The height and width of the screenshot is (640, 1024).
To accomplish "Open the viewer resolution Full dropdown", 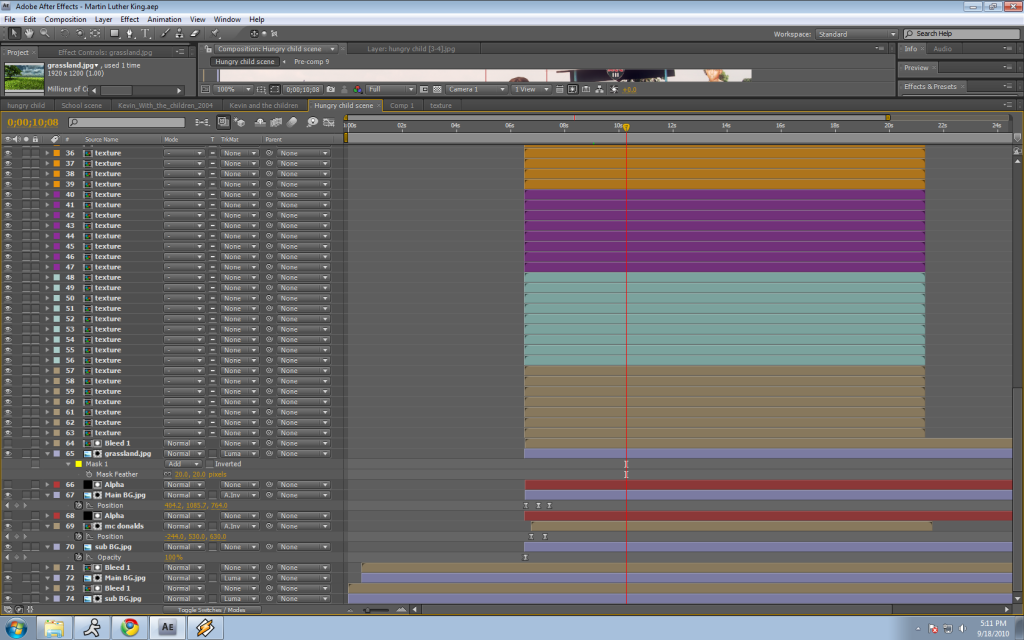I will [x=390, y=89].
